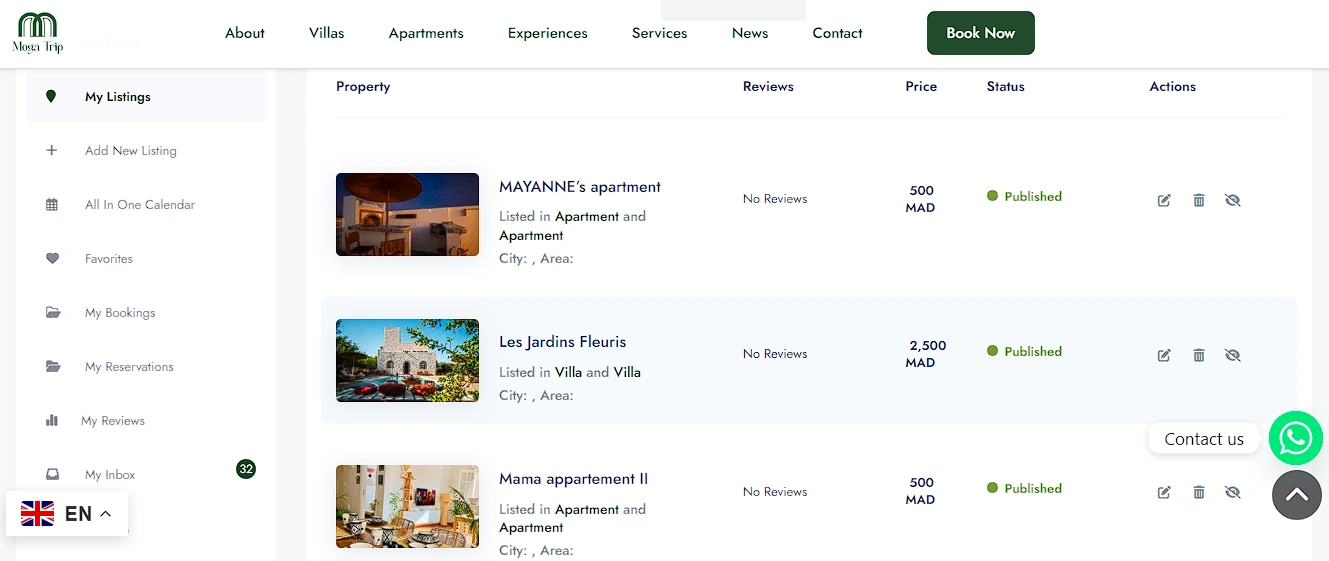Expand the EN language selector
Screen dimensions: 1329x561
(x=67, y=514)
